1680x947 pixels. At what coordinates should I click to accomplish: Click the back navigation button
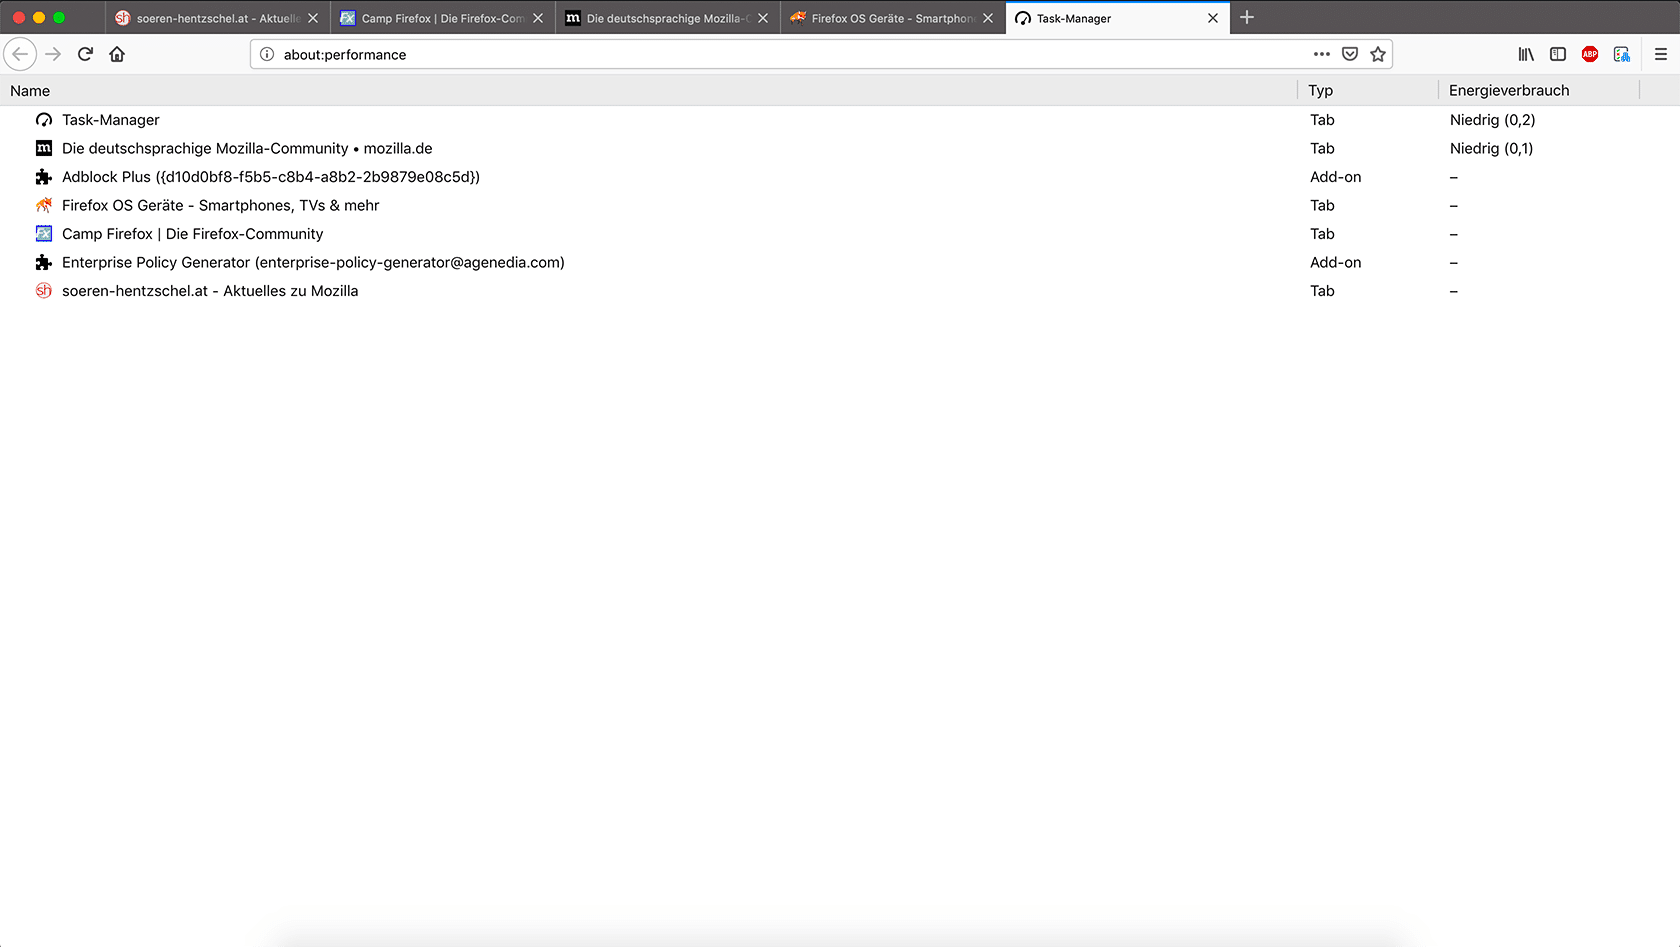point(20,54)
